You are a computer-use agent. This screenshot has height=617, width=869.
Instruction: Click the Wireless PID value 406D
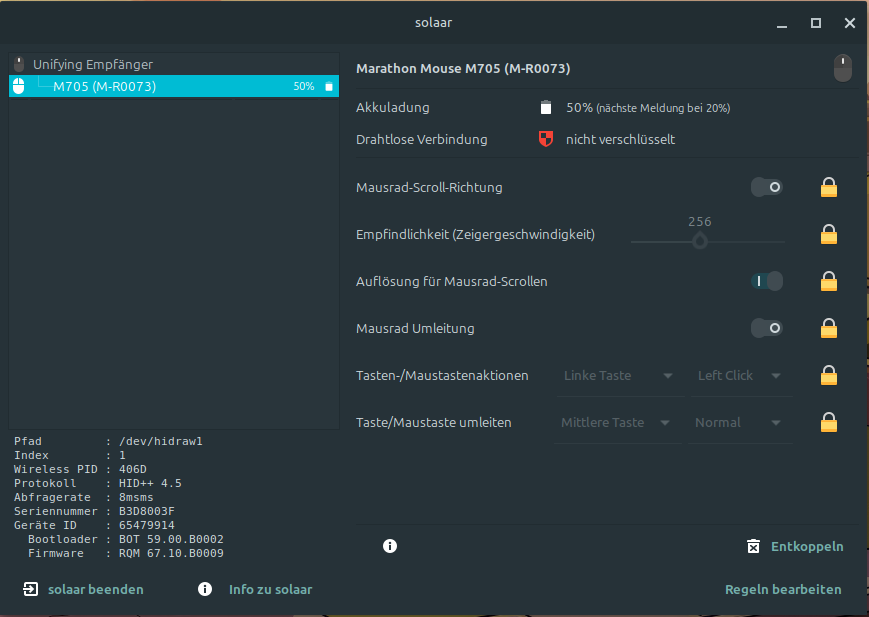tap(132, 469)
